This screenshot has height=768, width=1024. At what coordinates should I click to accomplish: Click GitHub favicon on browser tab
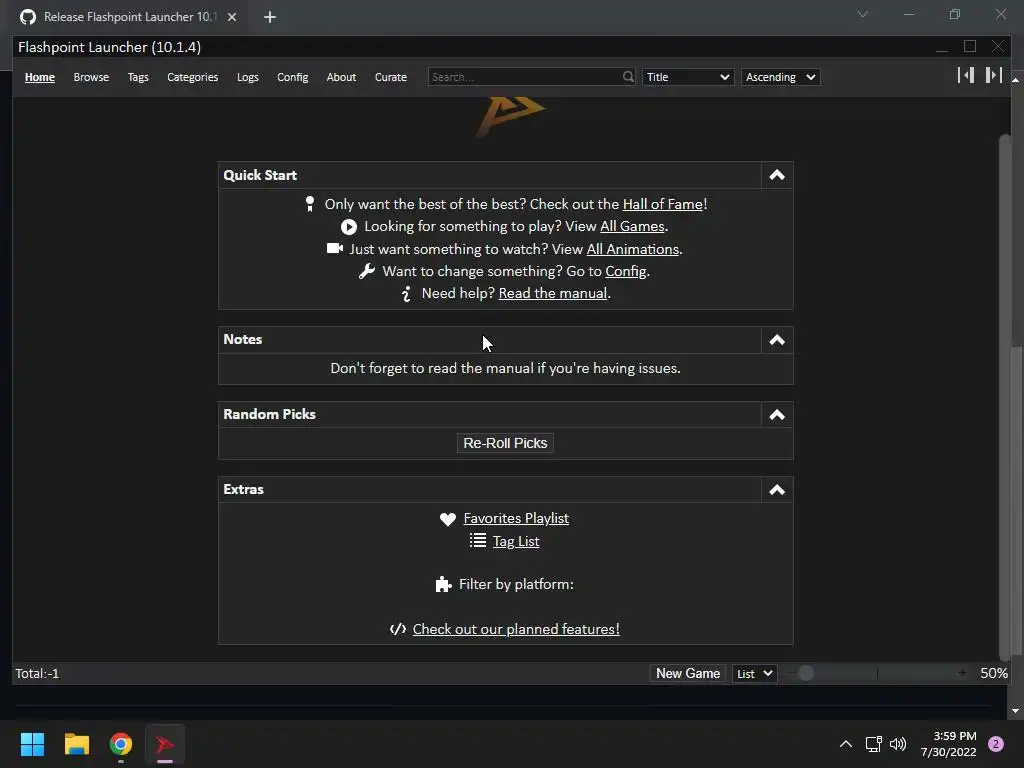(x=27, y=17)
